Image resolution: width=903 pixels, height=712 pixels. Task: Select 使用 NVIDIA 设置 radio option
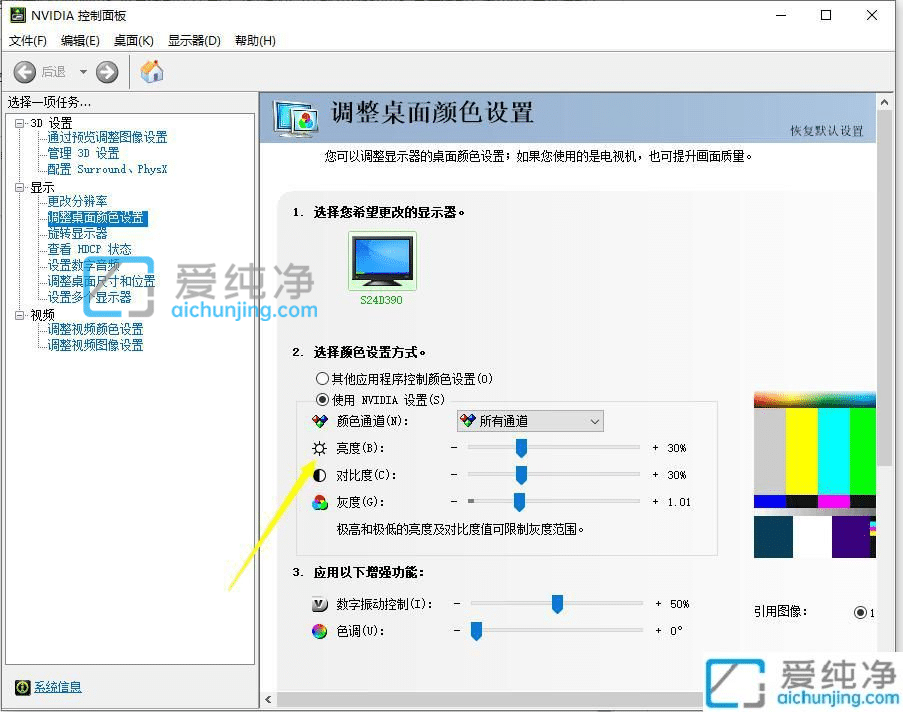(x=323, y=398)
